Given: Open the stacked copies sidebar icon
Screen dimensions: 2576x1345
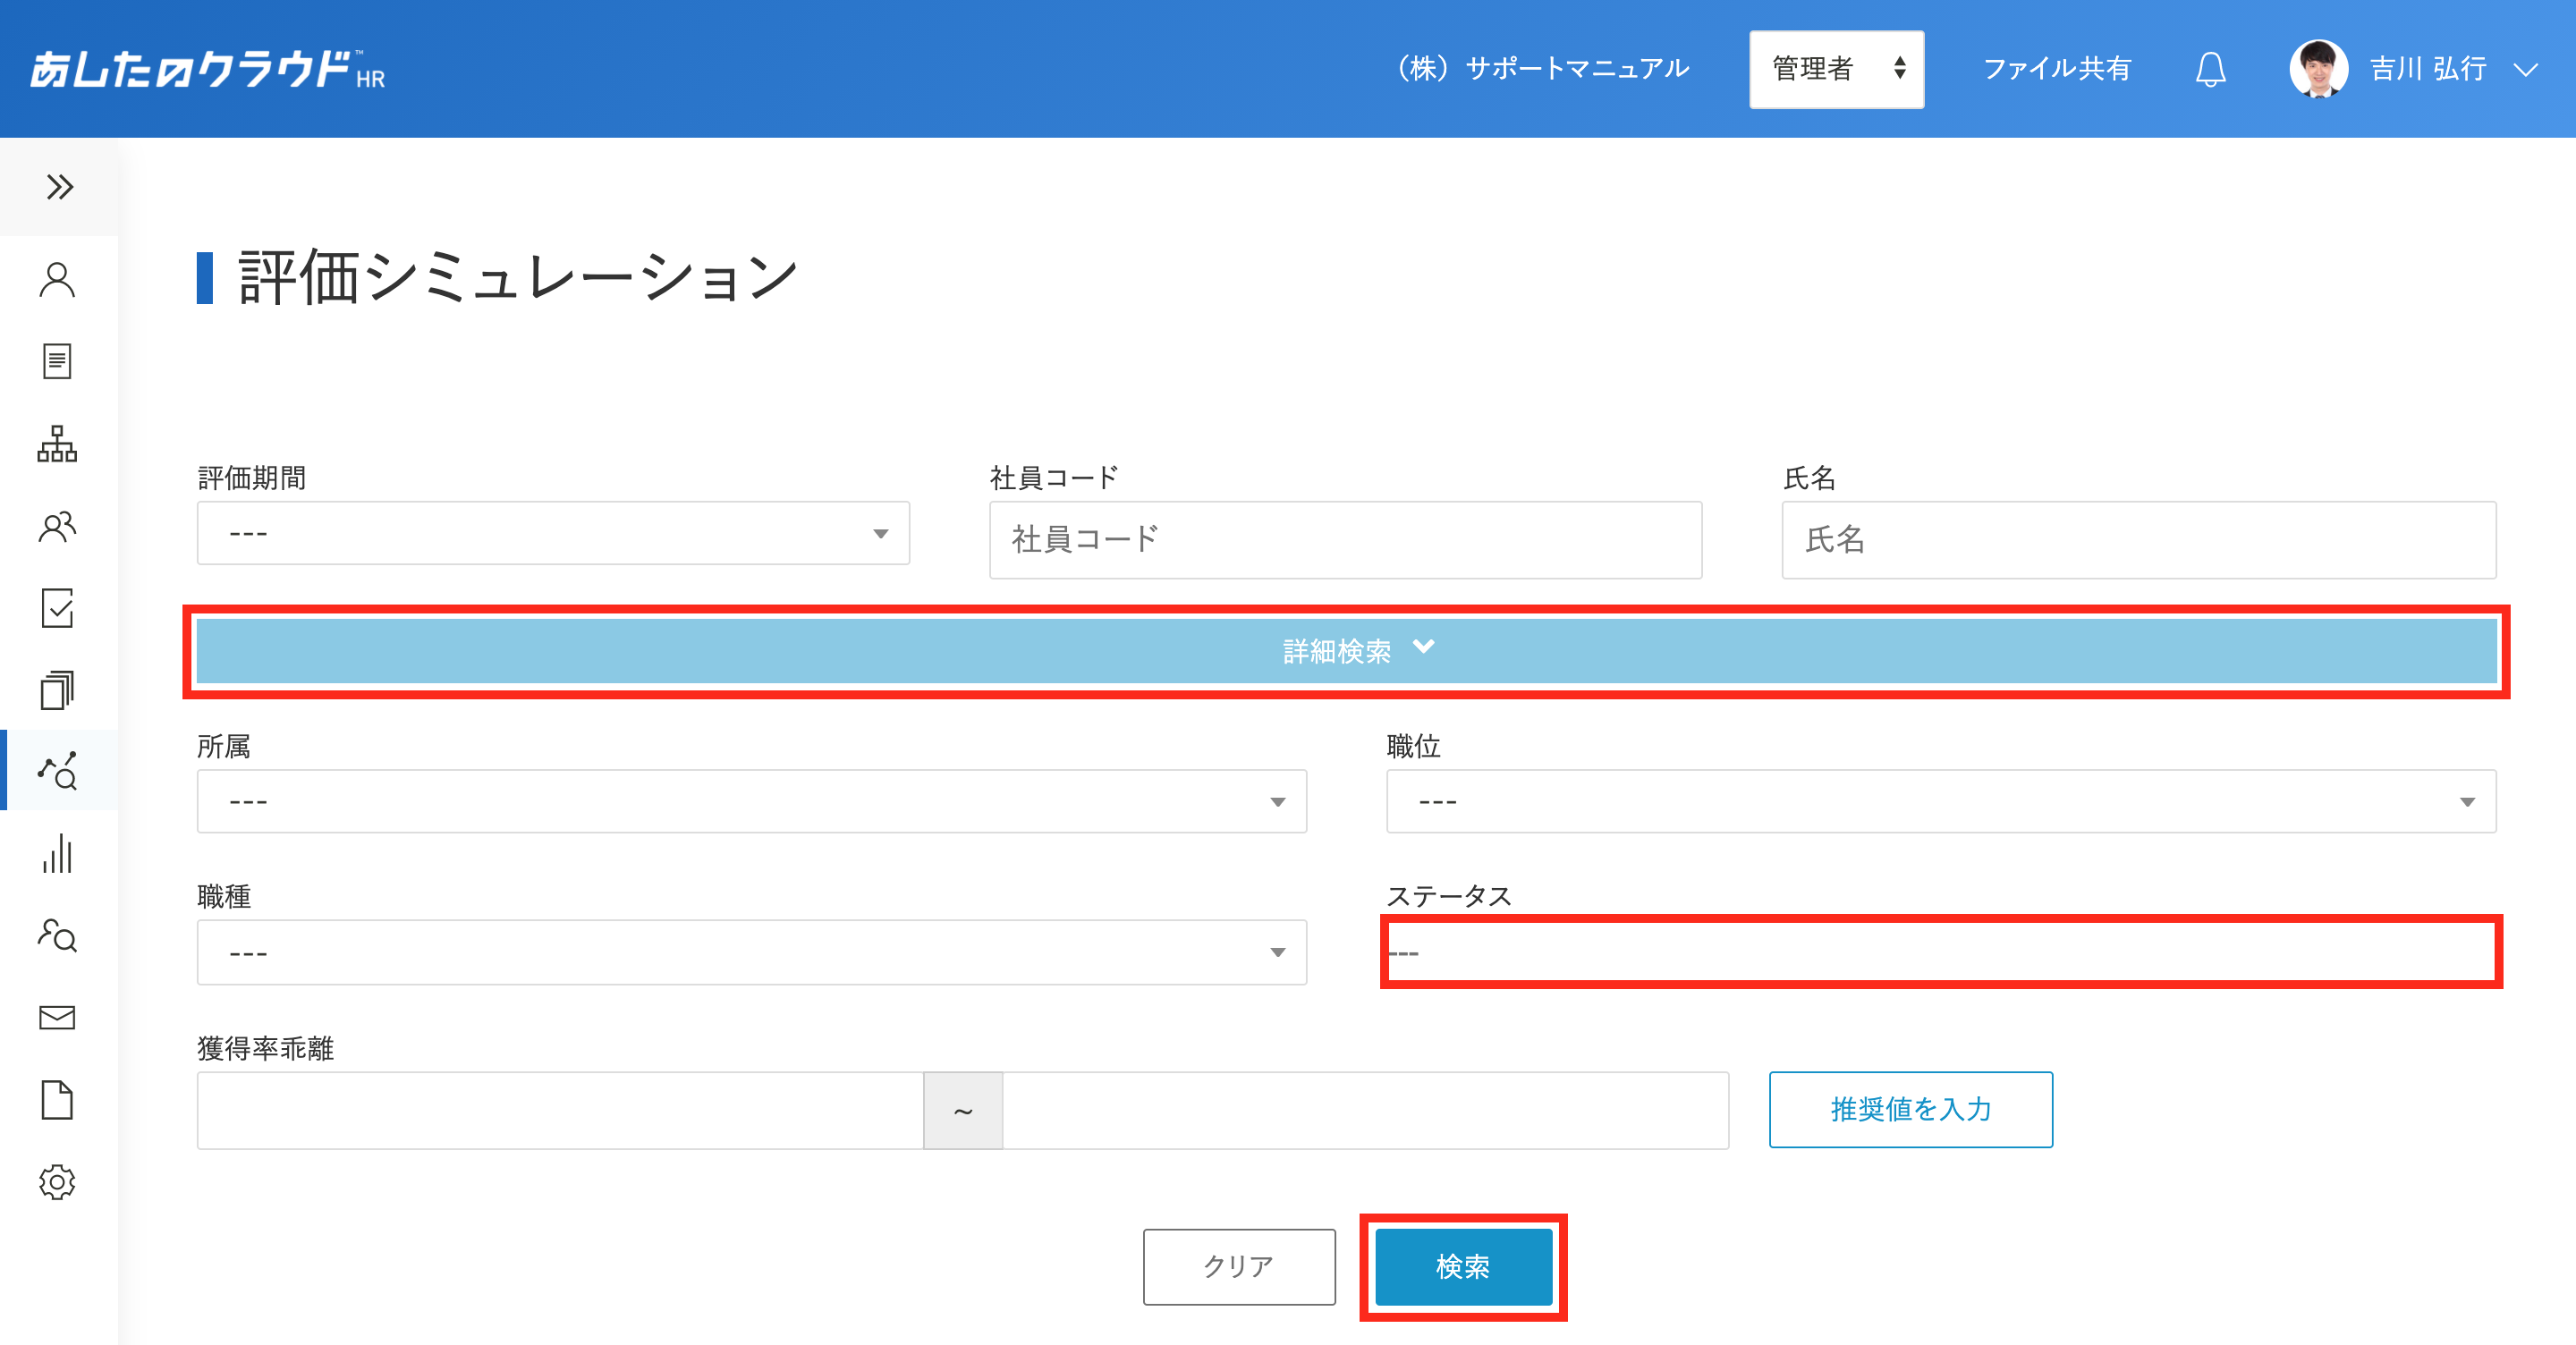Looking at the screenshot, I should (x=57, y=690).
